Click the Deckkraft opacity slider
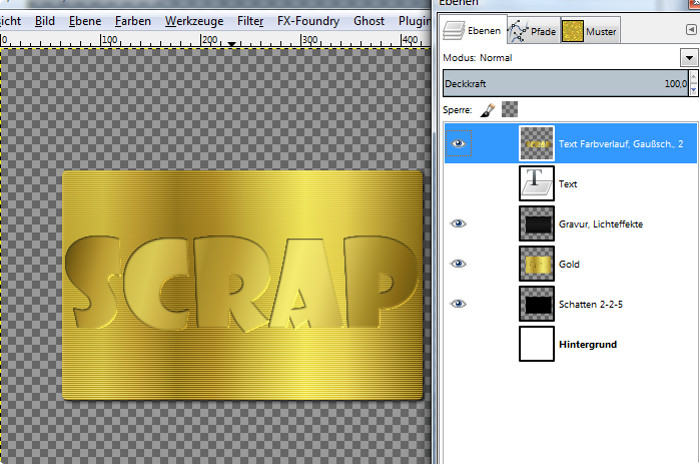Viewport: 700px width, 464px height. [x=565, y=85]
